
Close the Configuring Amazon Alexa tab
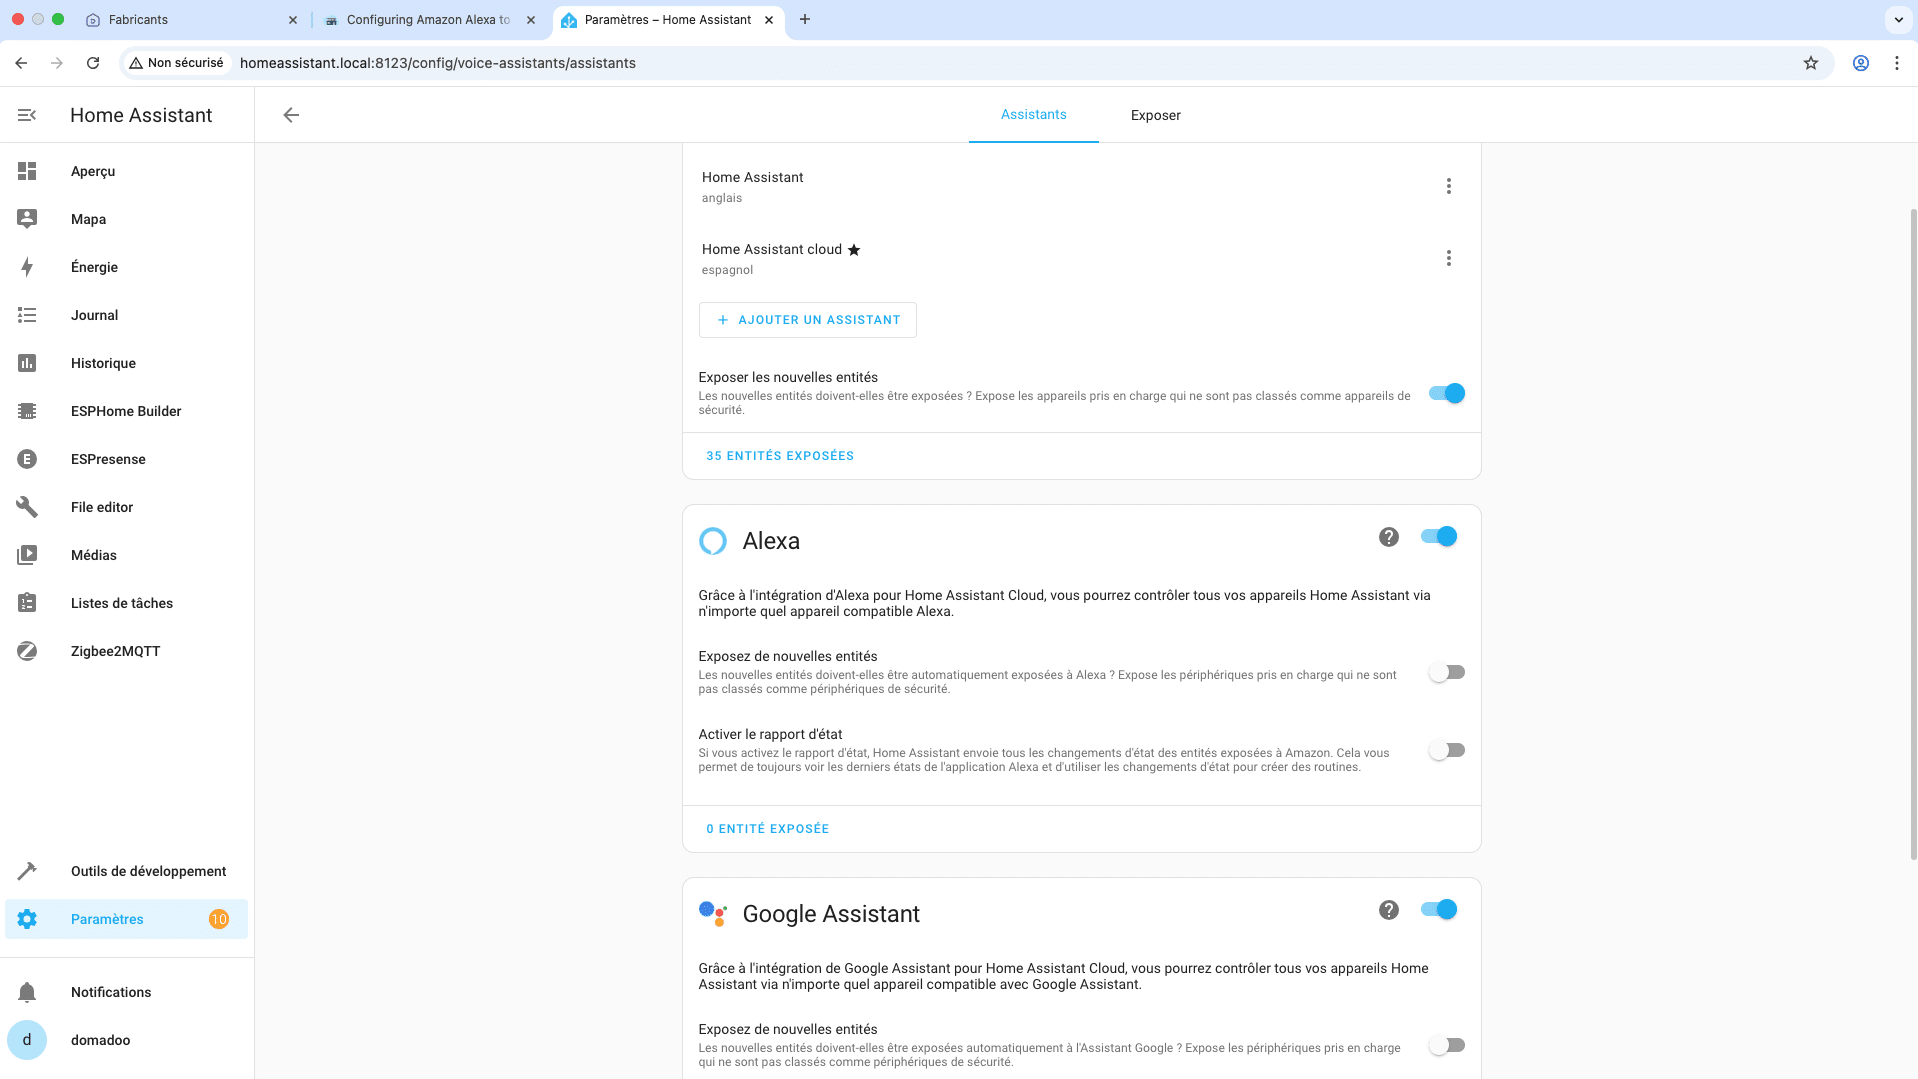pos(531,20)
